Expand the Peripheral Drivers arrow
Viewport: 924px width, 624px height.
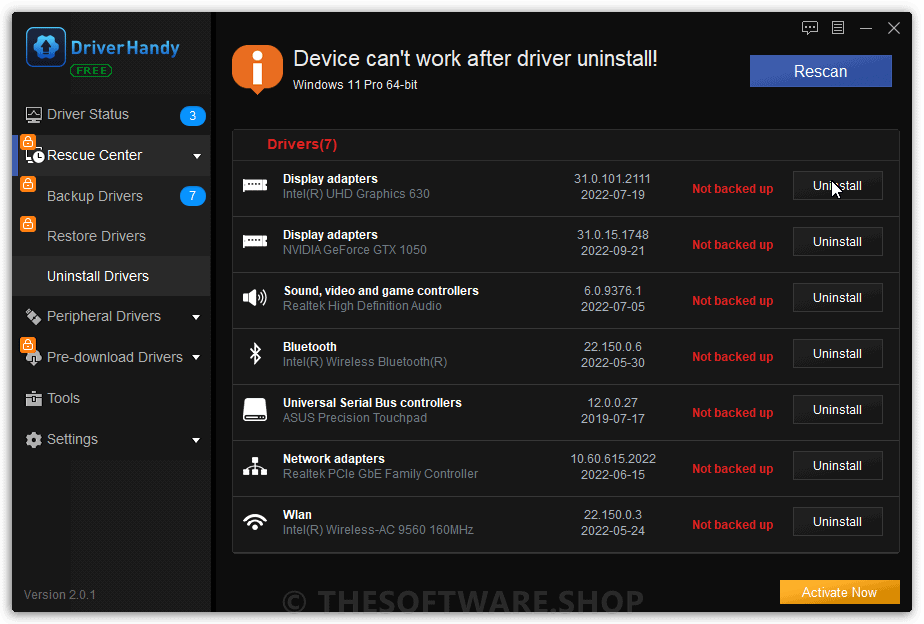[196, 318]
